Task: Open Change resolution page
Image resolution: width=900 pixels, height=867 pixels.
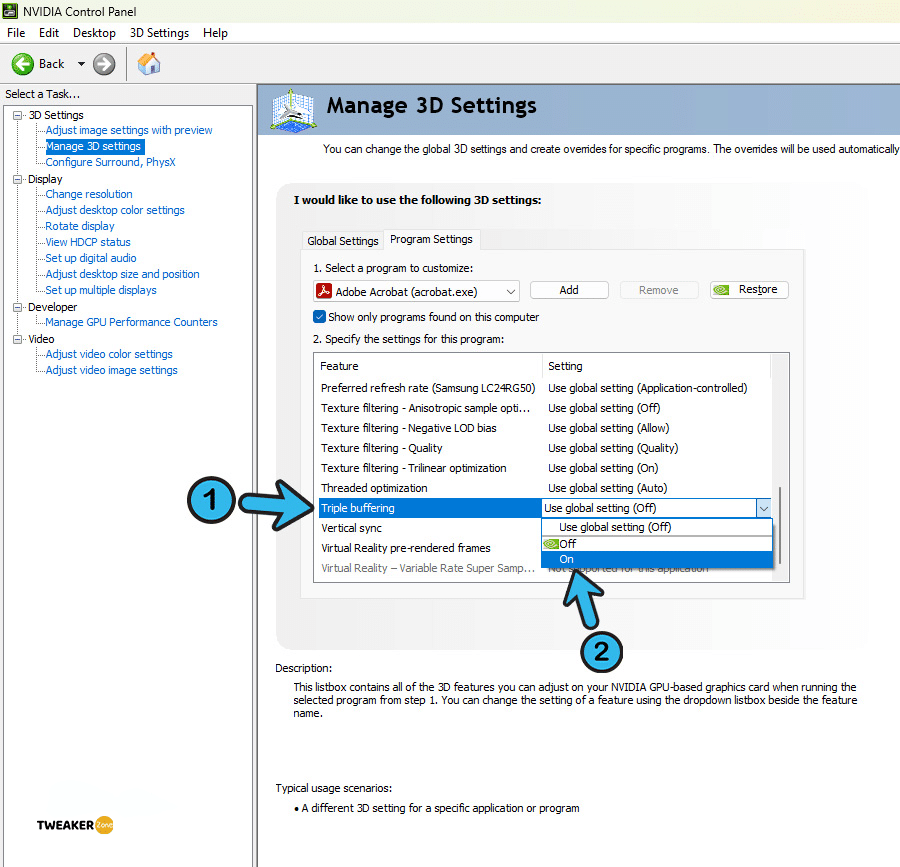Action: click(x=89, y=194)
